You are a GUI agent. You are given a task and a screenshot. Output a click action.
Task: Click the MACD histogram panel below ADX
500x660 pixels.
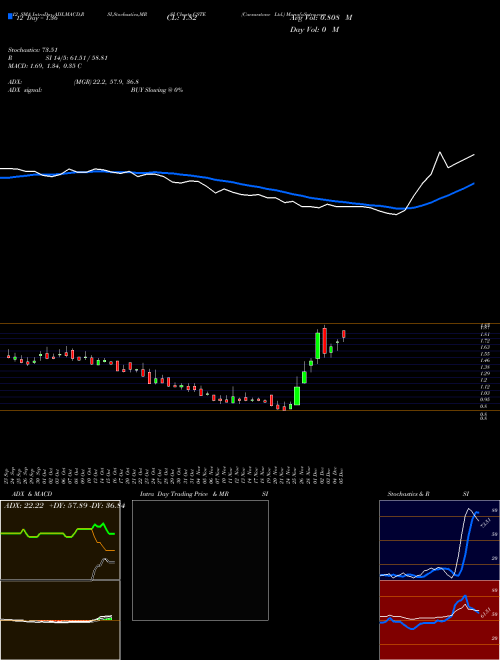point(60,620)
